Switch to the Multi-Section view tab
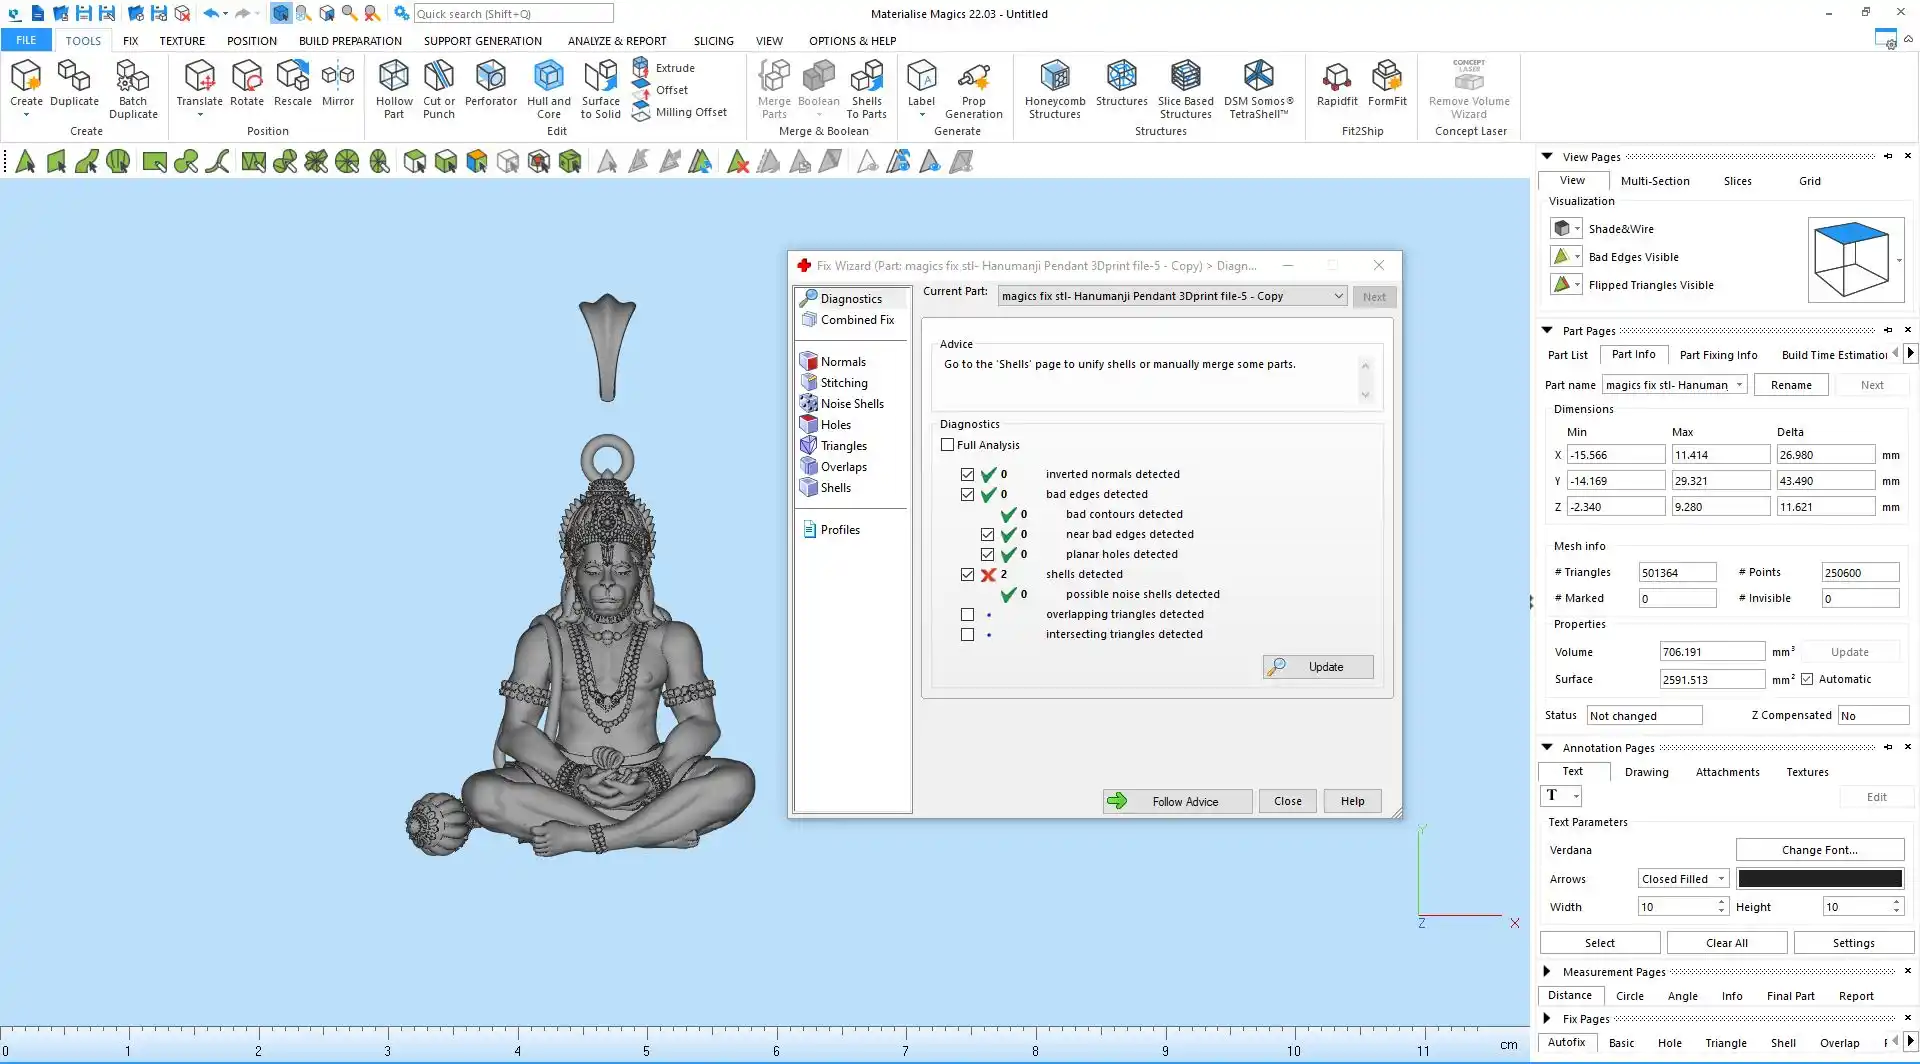1920x1064 pixels. click(x=1654, y=181)
